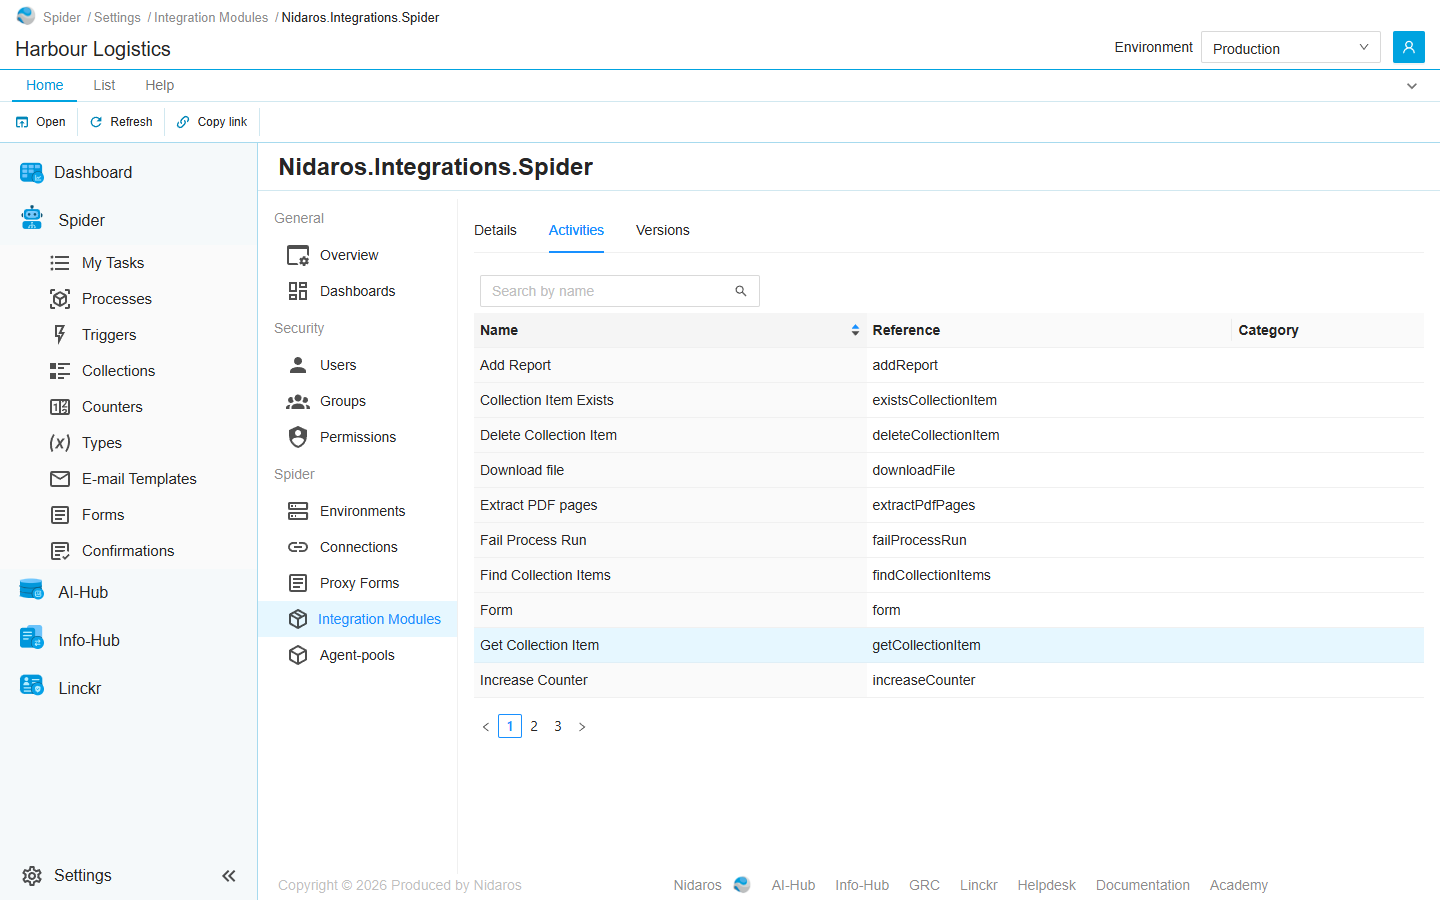The image size is (1440, 900).
Task: Select the Increase Counter row
Action: pyautogui.click(x=949, y=680)
